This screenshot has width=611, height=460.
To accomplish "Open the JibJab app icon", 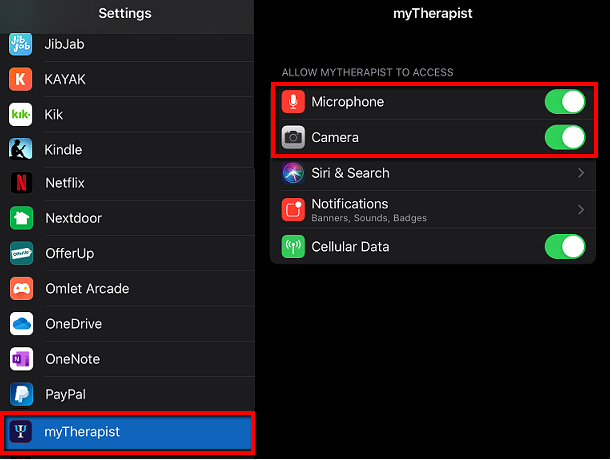I will point(20,44).
